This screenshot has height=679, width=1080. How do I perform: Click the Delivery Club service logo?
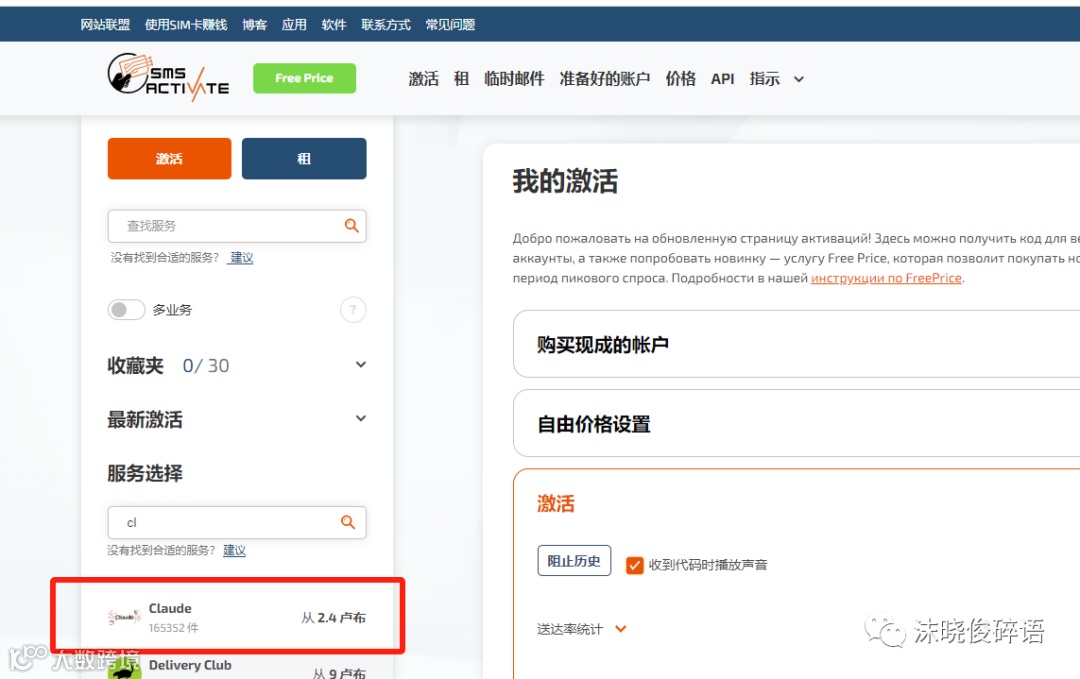click(x=124, y=668)
